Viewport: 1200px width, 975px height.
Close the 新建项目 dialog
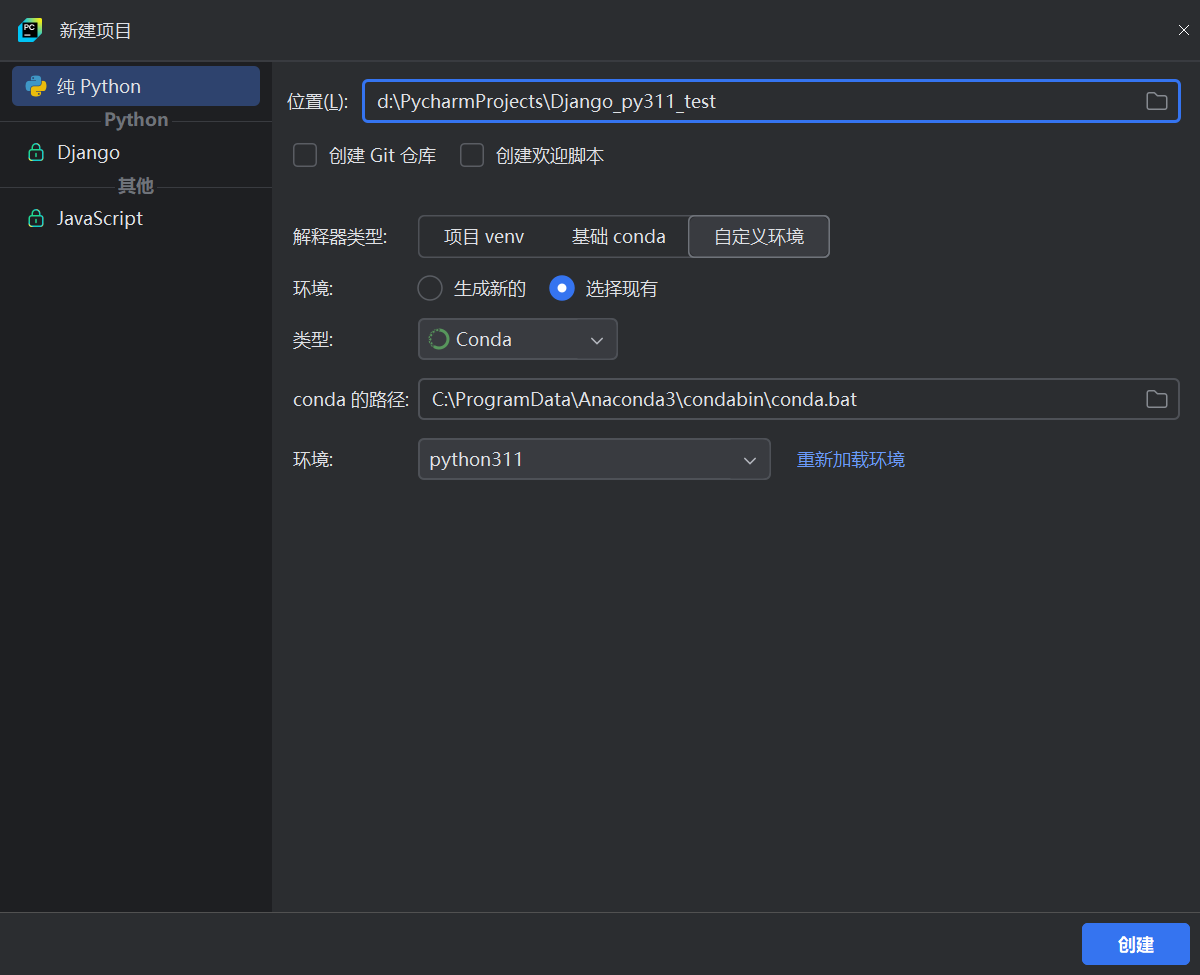[x=1184, y=30]
